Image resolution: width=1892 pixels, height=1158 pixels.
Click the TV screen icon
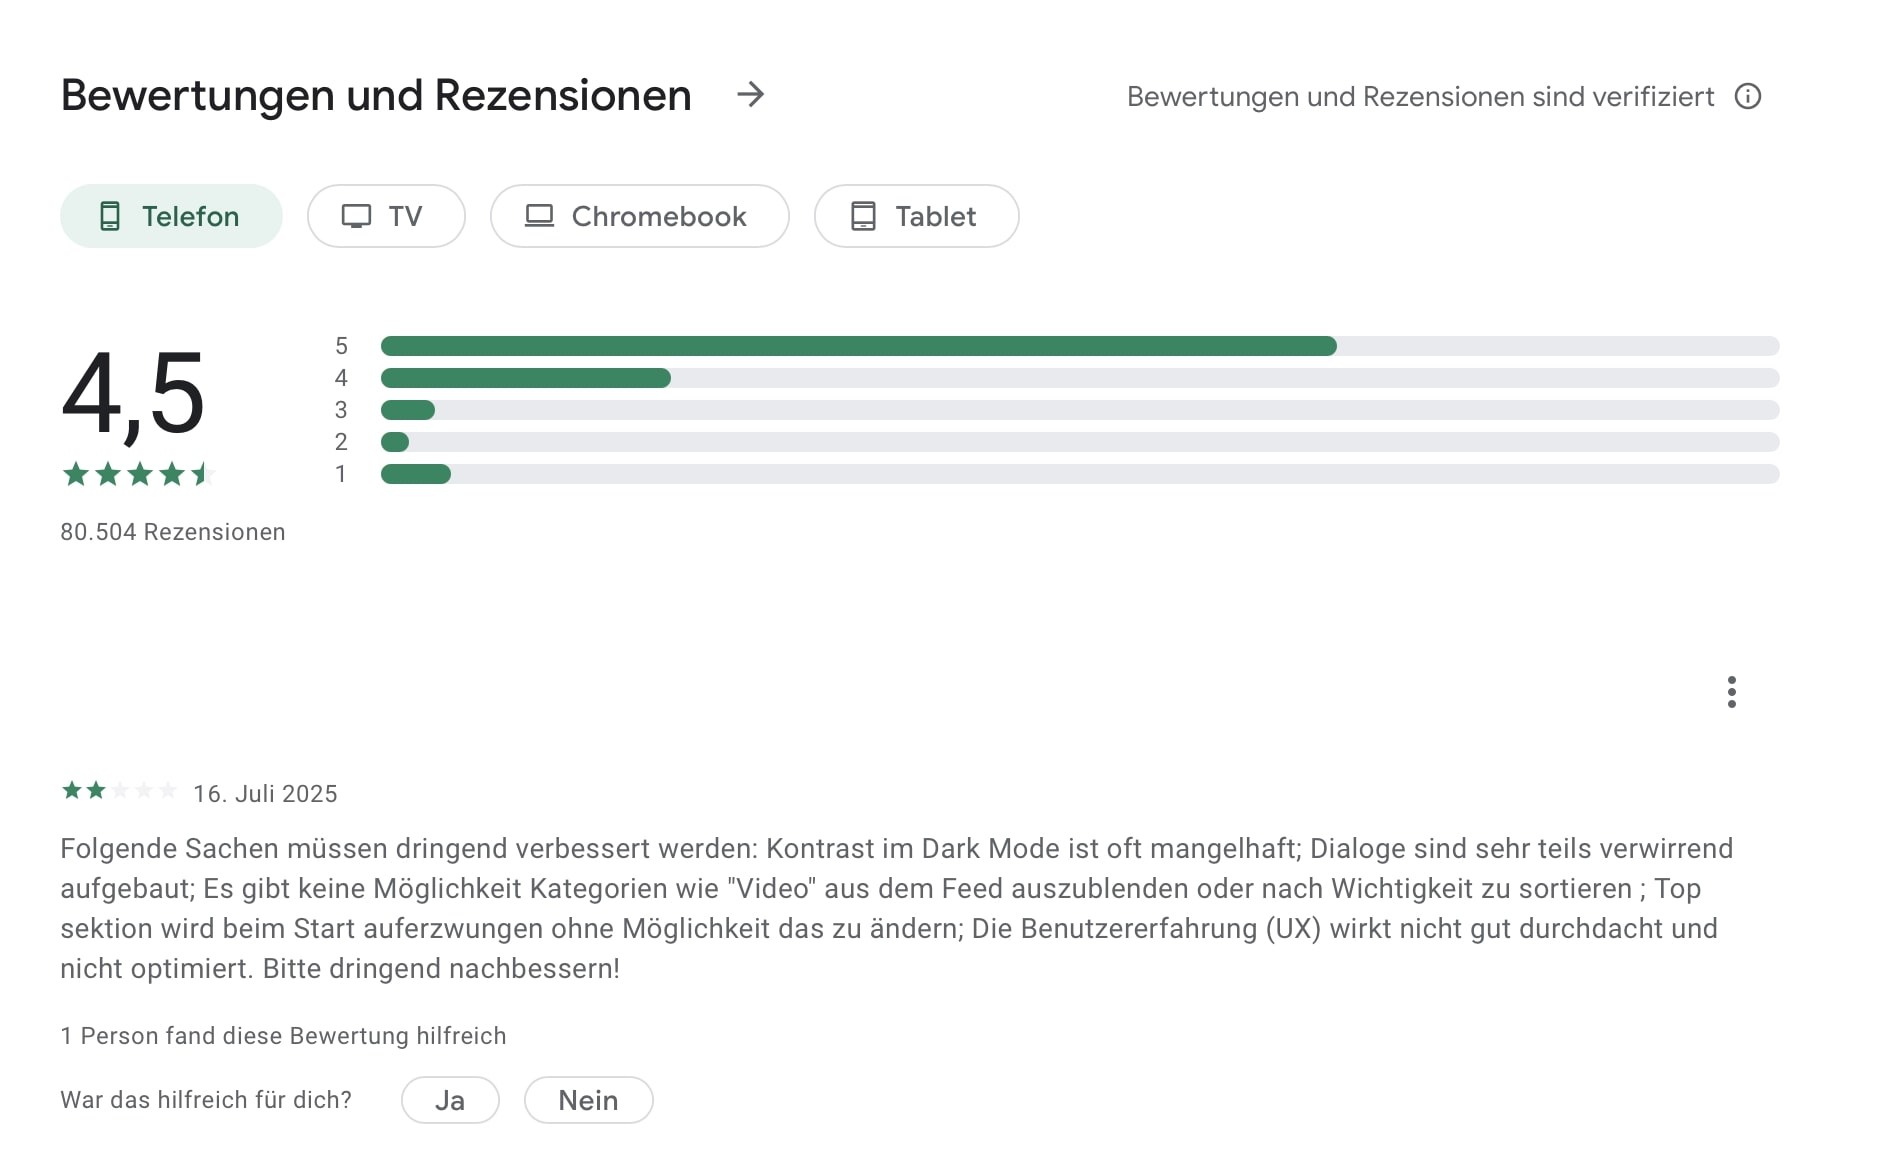tap(356, 216)
